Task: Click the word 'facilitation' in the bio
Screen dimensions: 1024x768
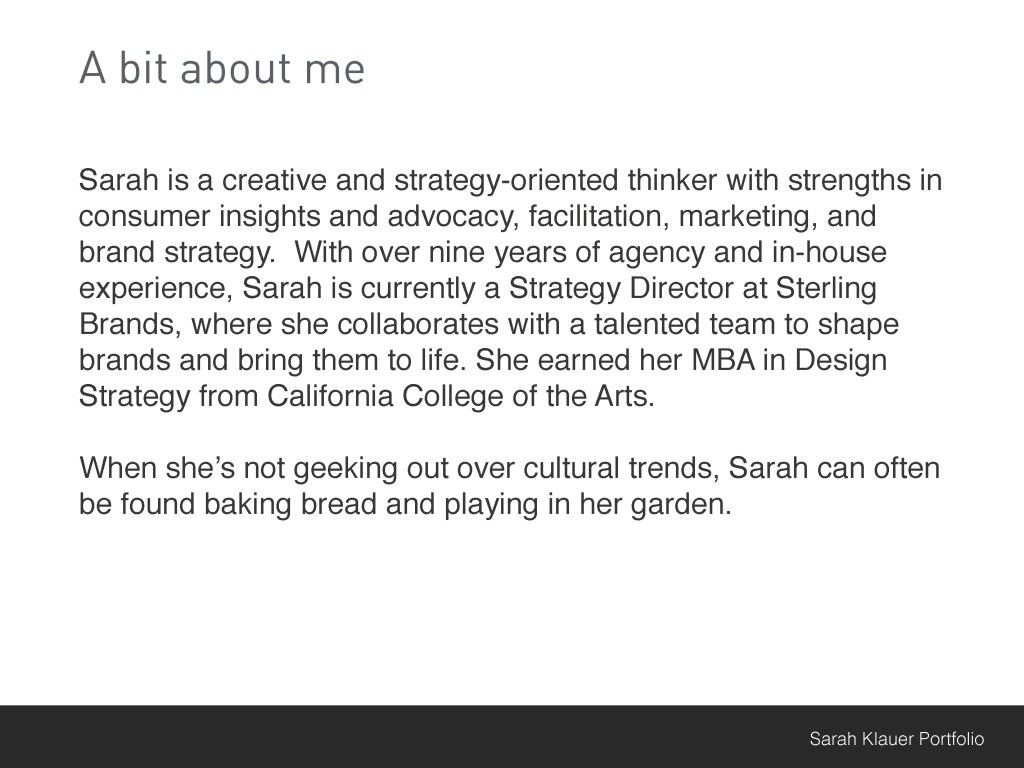Action: [x=599, y=217]
